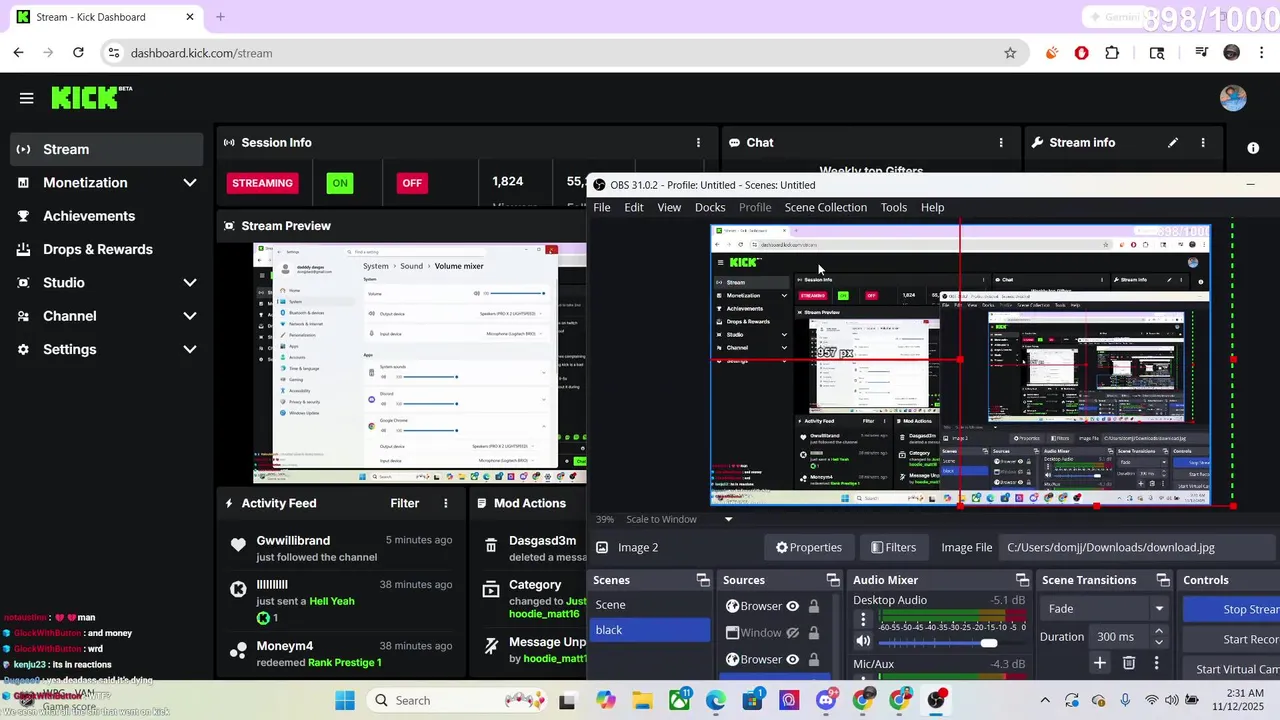Pop out the OBS Scenes dock
The height and width of the screenshot is (720, 1280).
click(703, 580)
